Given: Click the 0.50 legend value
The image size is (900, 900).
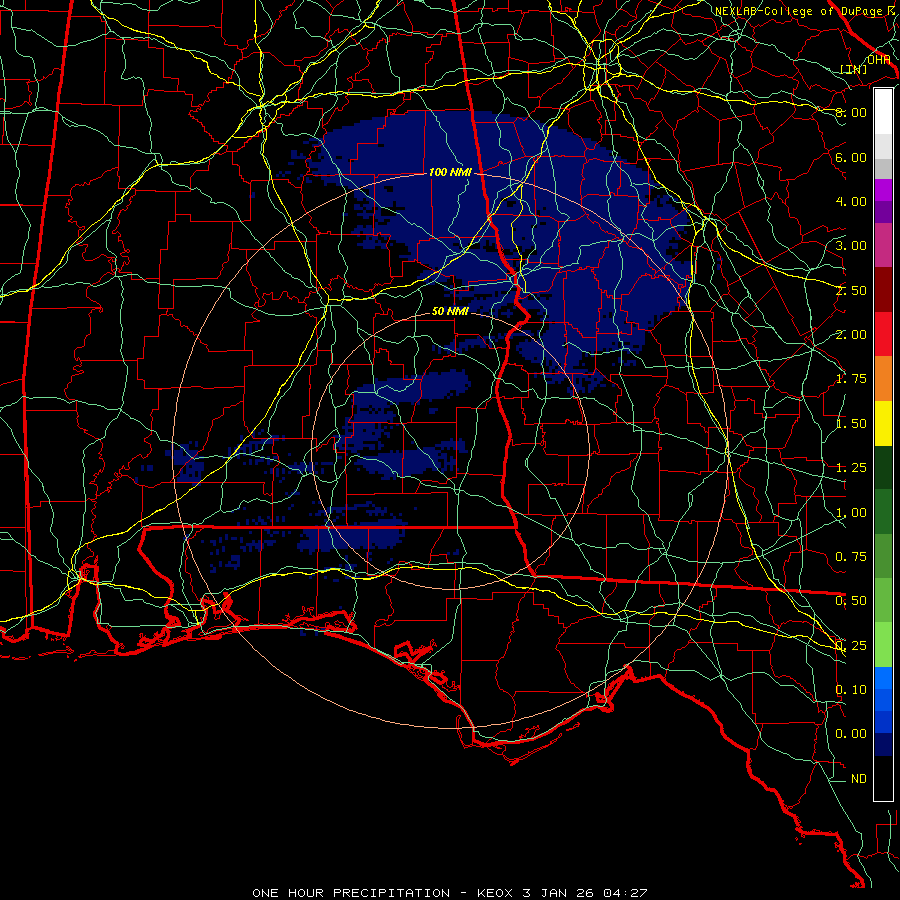Looking at the screenshot, I should click(851, 601).
